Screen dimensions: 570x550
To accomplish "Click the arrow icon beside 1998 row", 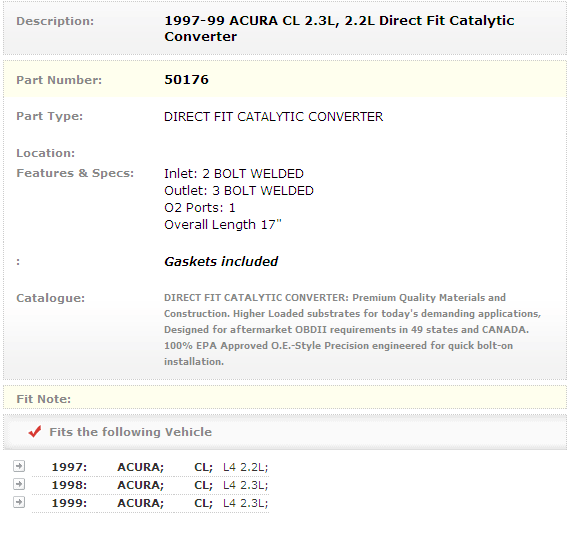I will [19, 484].
